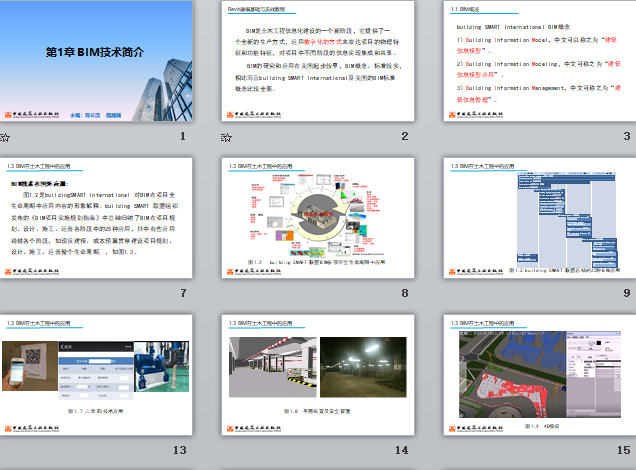Select slide 1 titled 第1章 BIM技术简介
Image resolution: width=636 pixels, height=470 pixels.
[x=96, y=60]
